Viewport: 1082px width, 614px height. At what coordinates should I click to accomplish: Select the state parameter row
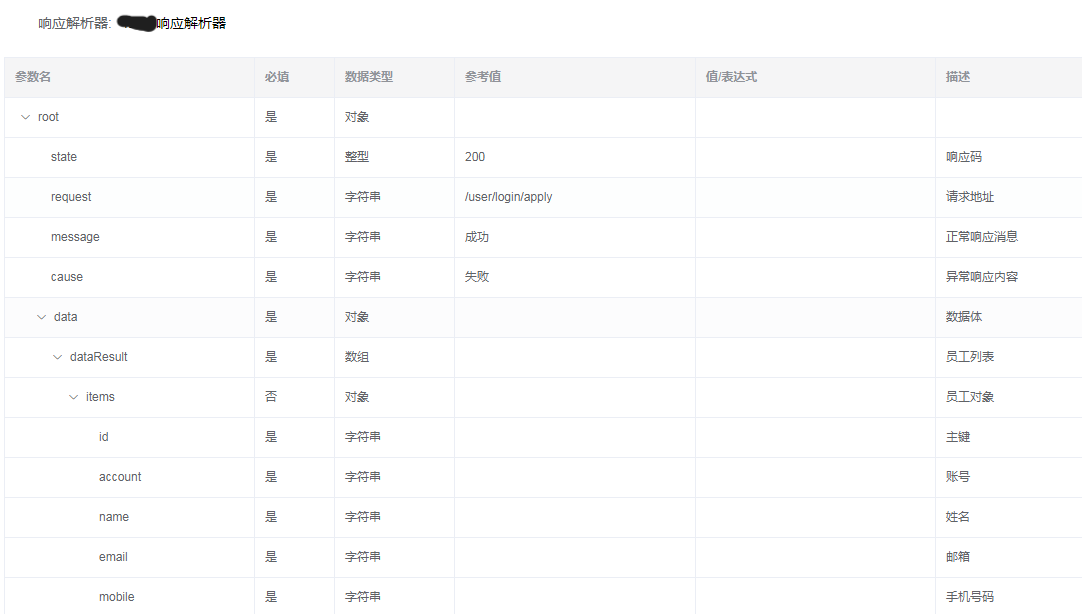(x=64, y=157)
